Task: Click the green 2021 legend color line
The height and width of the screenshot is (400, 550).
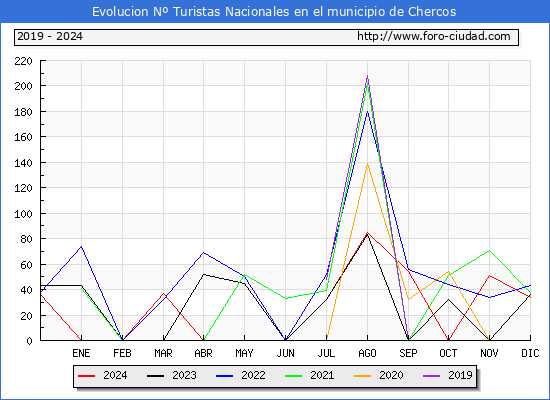Action: tap(294, 376)
